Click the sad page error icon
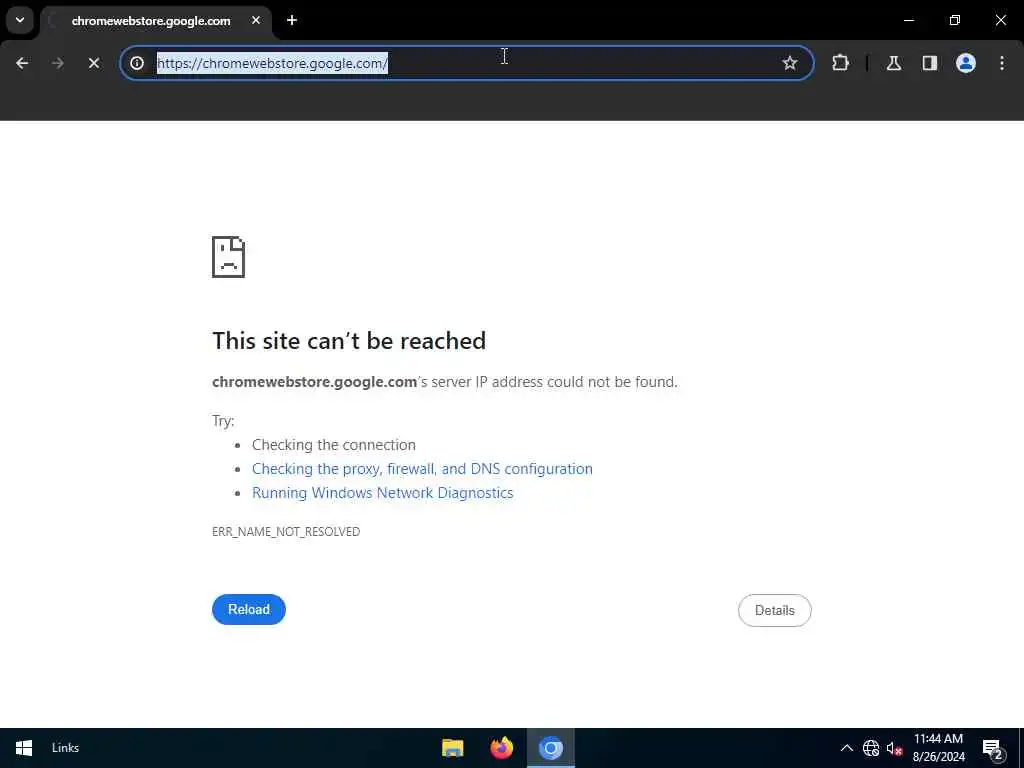 pyautogui.click(x=229, y=257)
